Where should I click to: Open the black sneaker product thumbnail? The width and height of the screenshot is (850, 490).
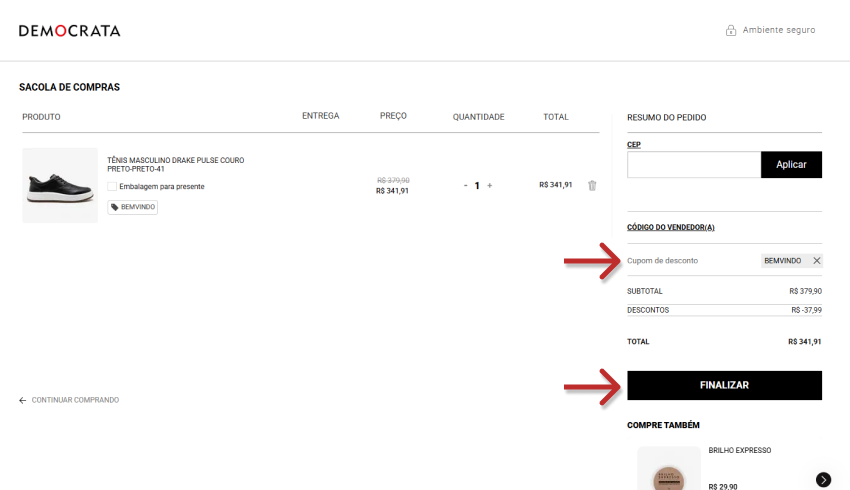click(60, 185)
